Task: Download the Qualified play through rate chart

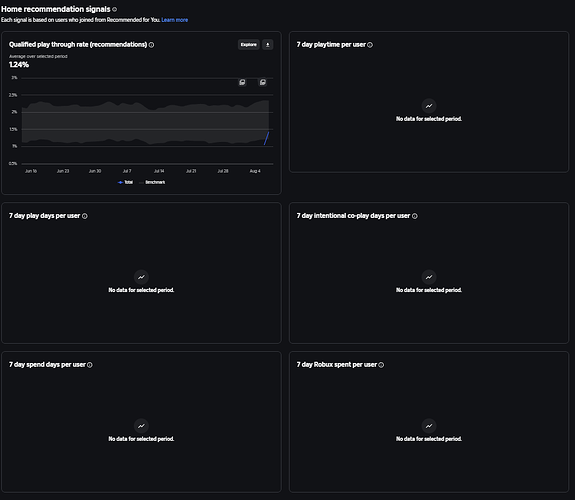Action: (268, 45)
